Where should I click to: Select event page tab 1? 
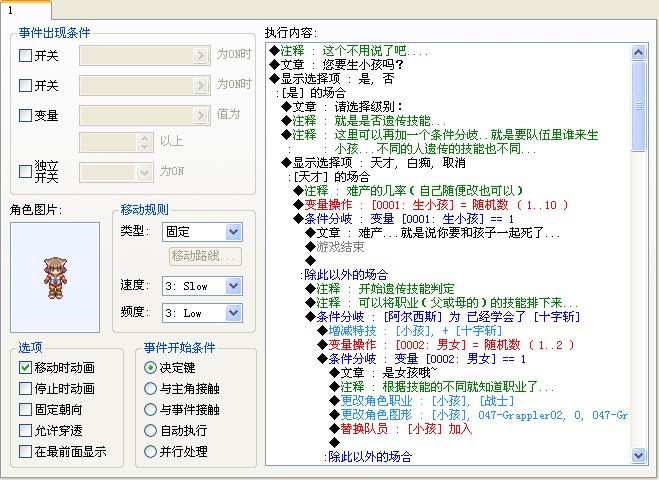[x=25, y=10]
